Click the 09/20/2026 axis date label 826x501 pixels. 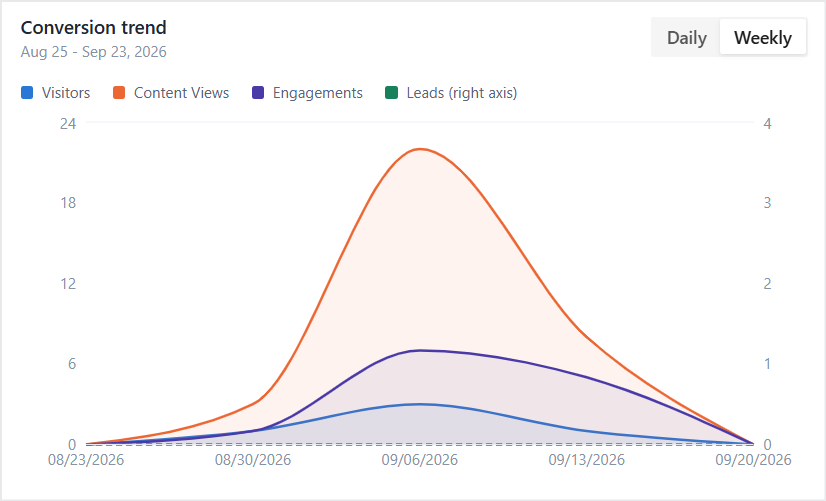click(753, 460)
